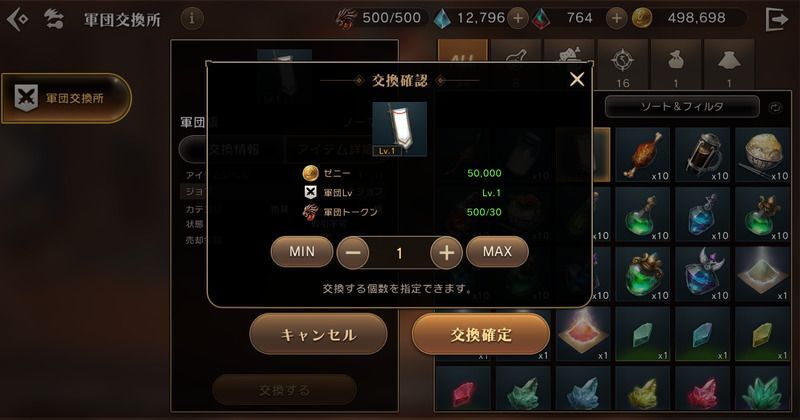Close the 交換確認 dialog

(x=577, y=79)
